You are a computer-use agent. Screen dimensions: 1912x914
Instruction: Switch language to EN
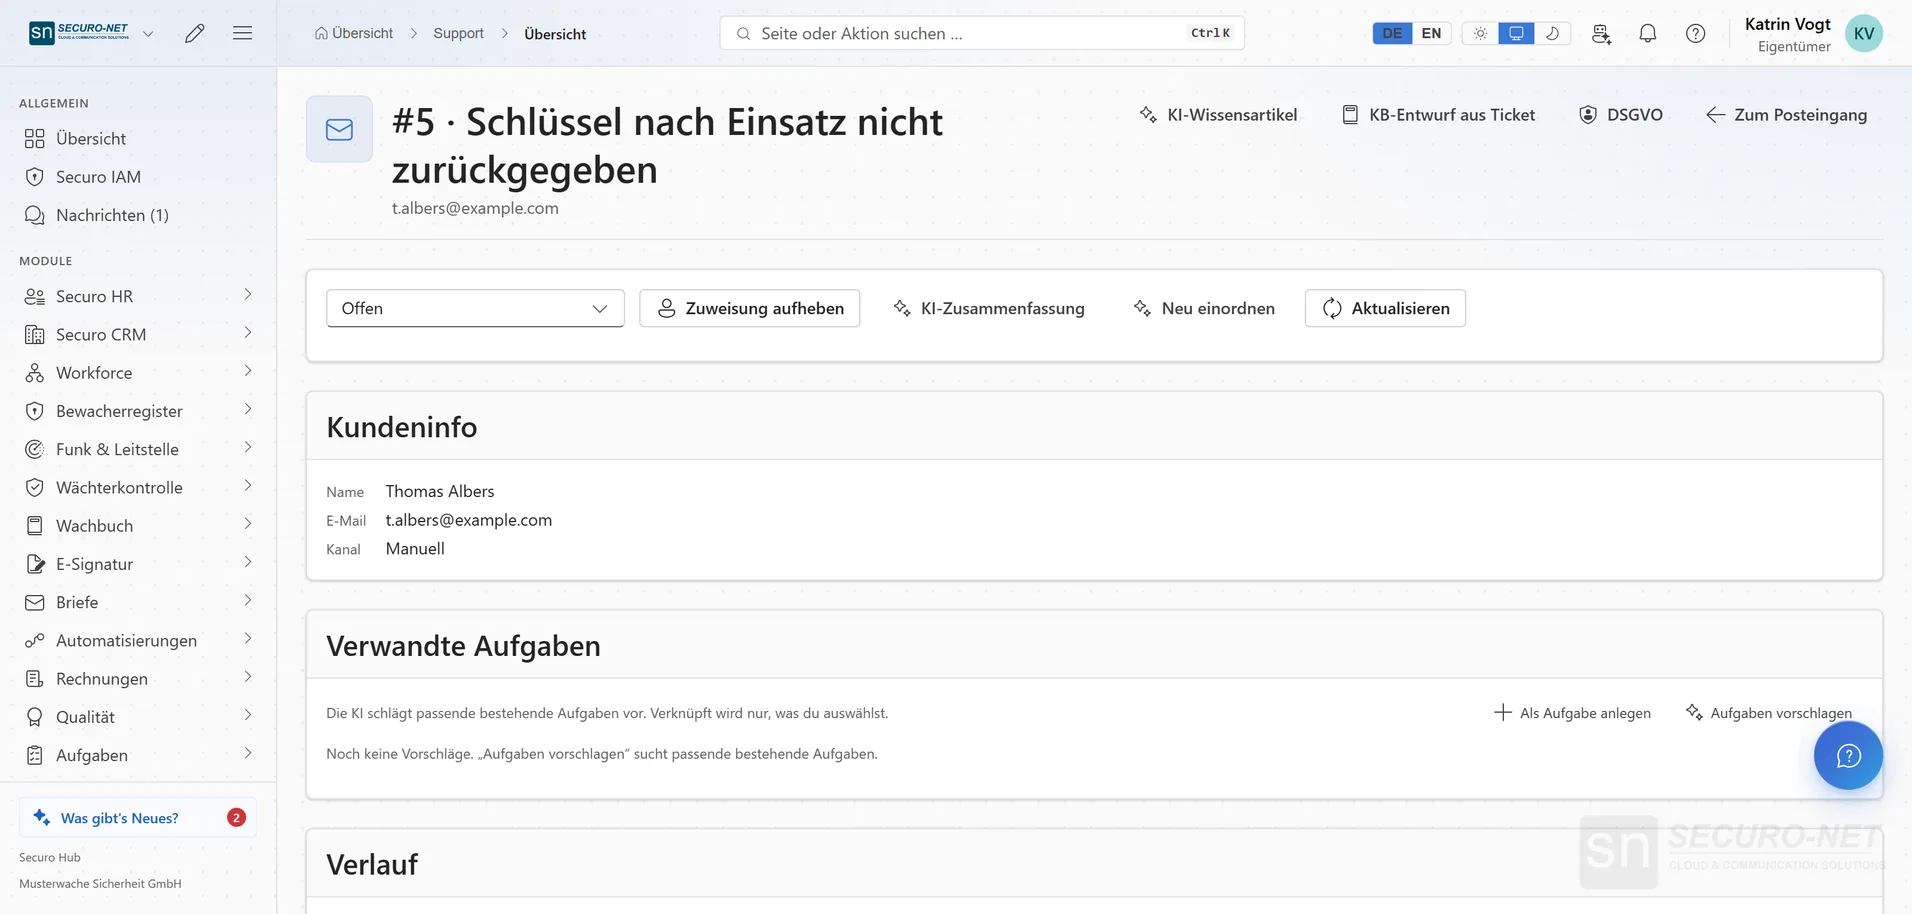pos(1431,33)
